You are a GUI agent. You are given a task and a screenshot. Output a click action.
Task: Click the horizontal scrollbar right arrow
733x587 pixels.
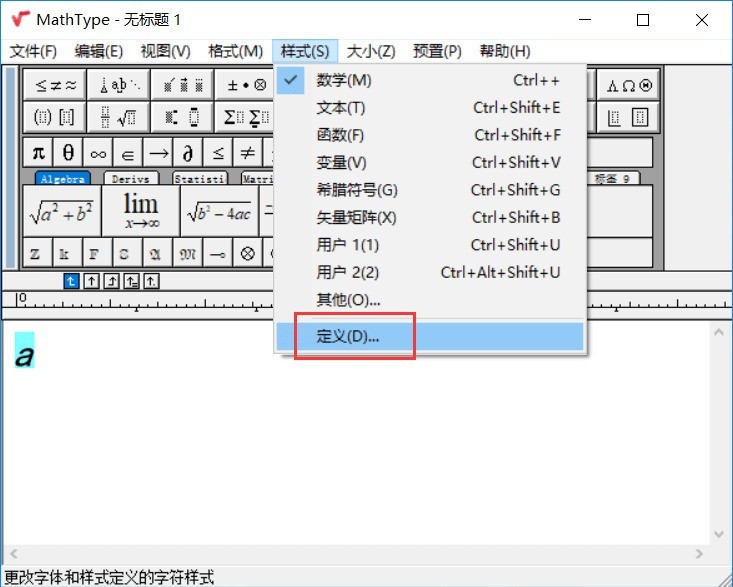point(699,554)
